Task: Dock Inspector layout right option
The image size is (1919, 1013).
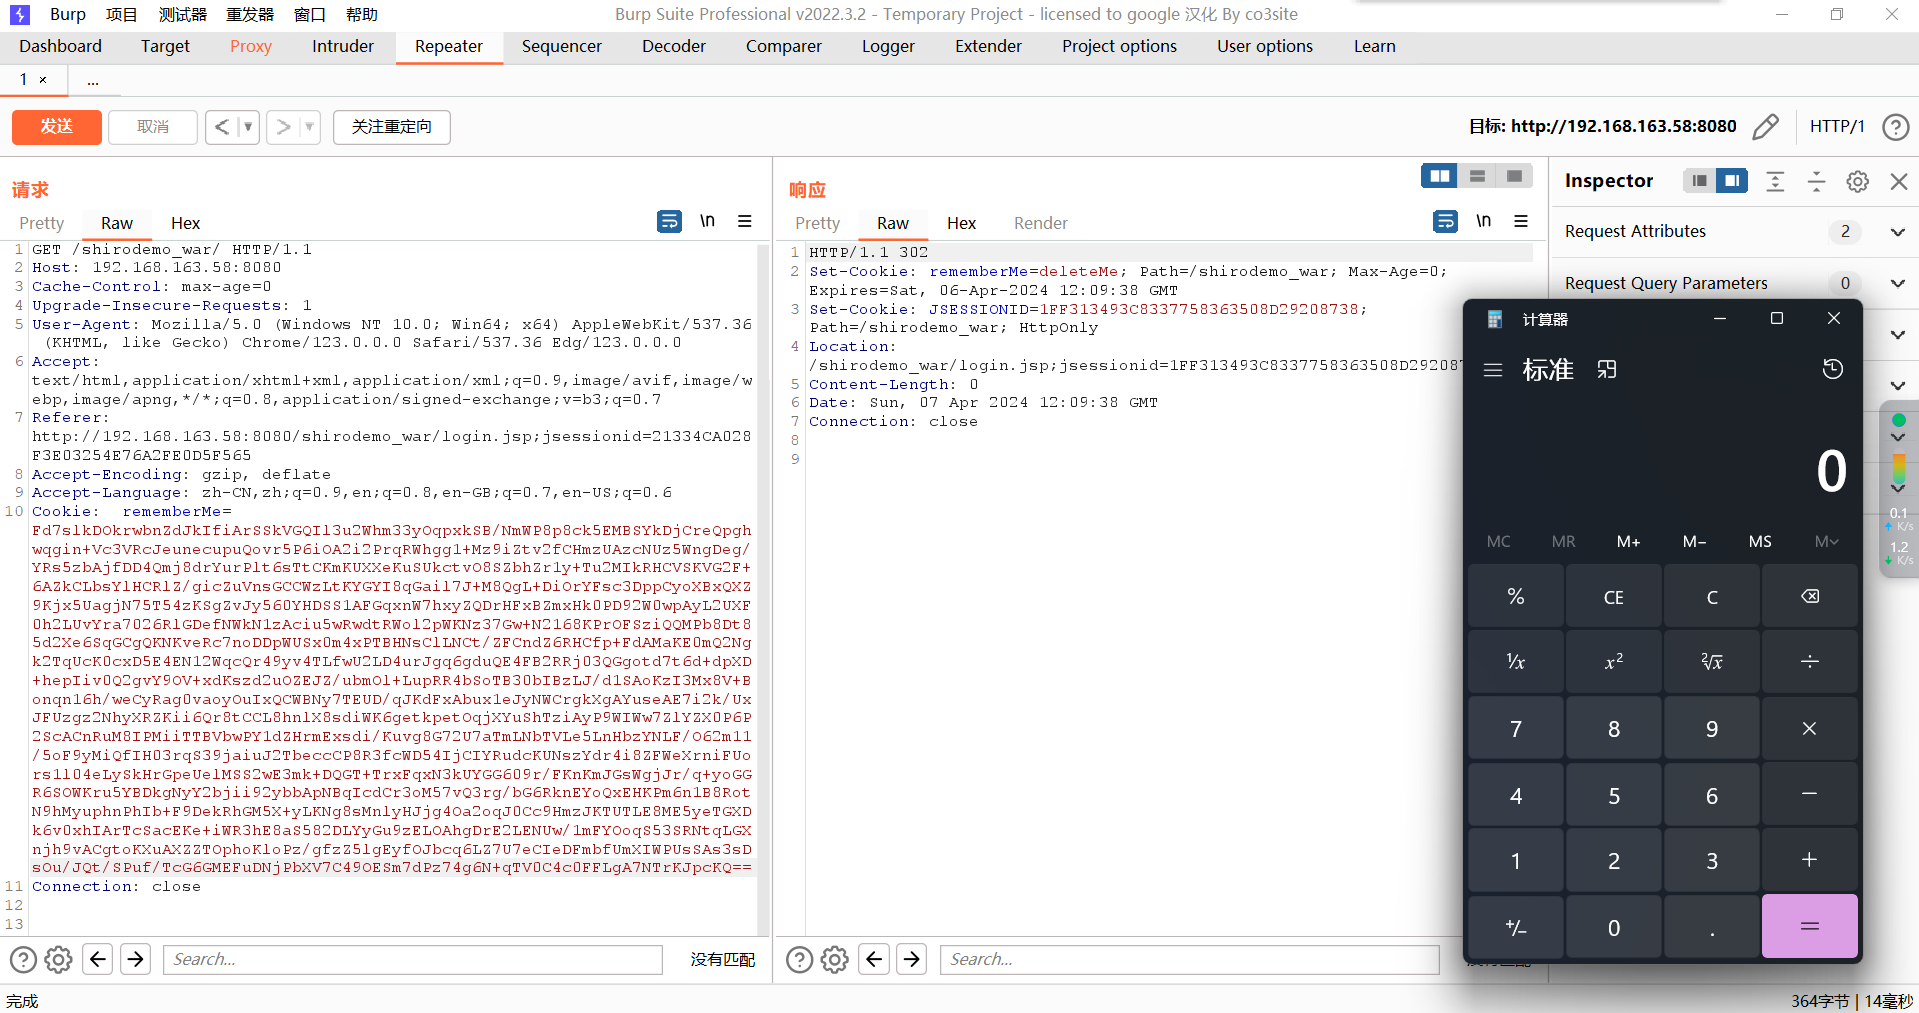Action: 1732,181
